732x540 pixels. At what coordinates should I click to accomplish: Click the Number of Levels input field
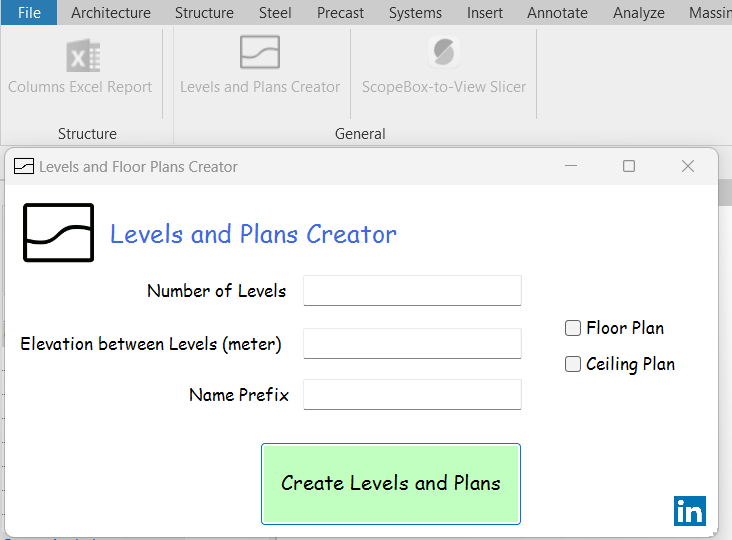tap(412, 291)
